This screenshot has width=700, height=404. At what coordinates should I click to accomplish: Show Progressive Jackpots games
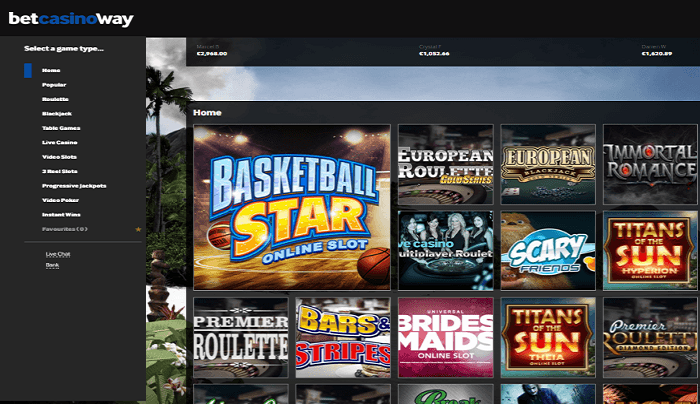point(74,186)
